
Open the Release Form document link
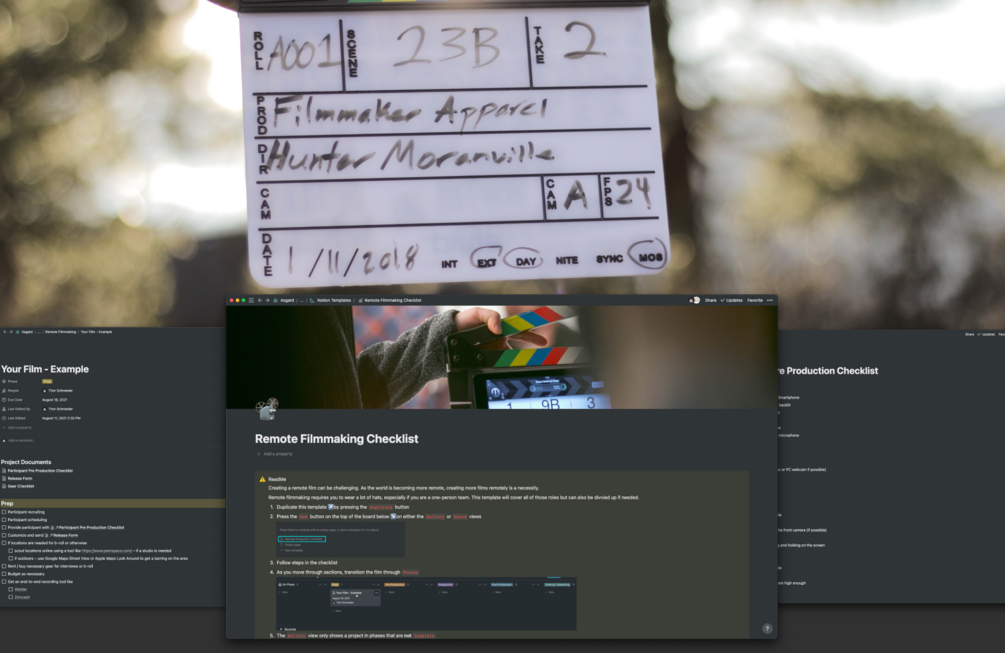[x=20, y=478]
